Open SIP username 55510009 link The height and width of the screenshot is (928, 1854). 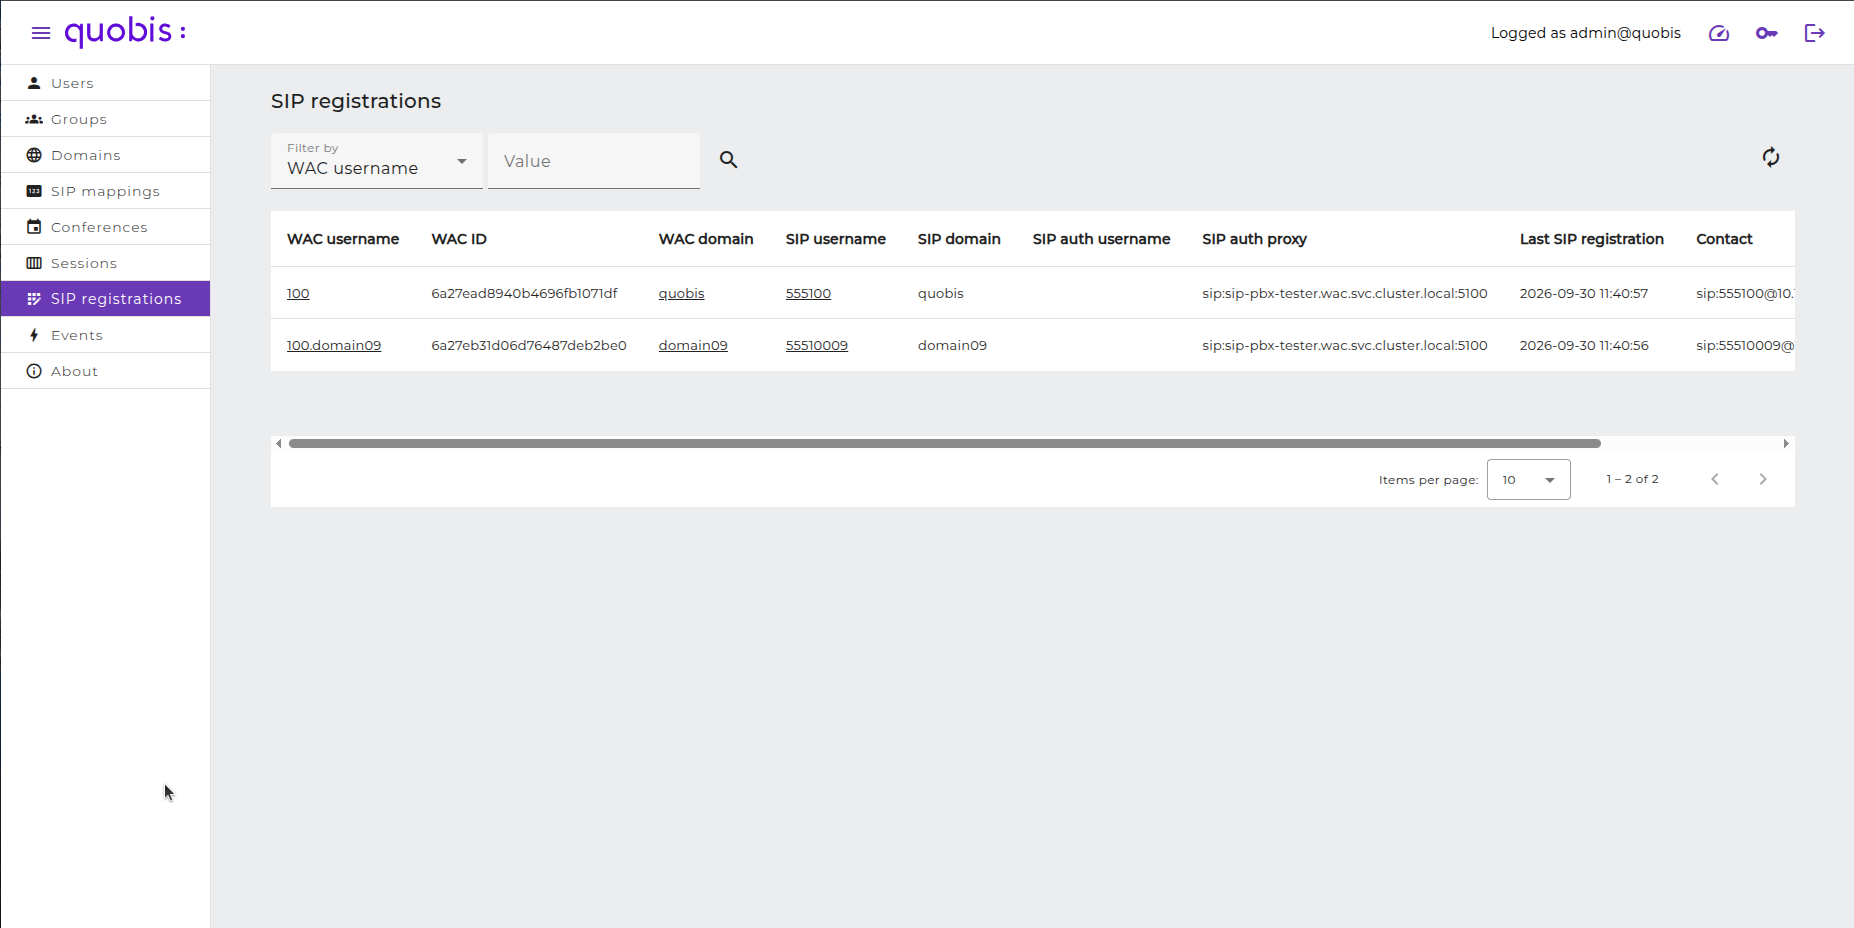point(816,345)
